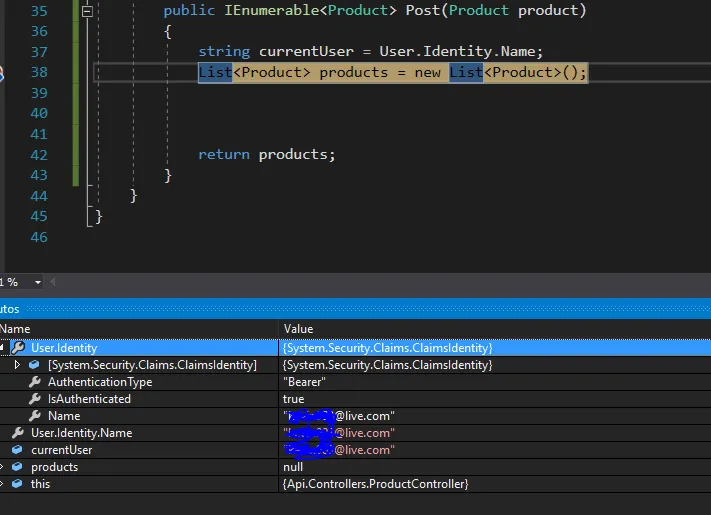The width and height of the screenshot is (711, 515).
Task: Click the wrench icon beside Name property
Action: pos(34,416)
